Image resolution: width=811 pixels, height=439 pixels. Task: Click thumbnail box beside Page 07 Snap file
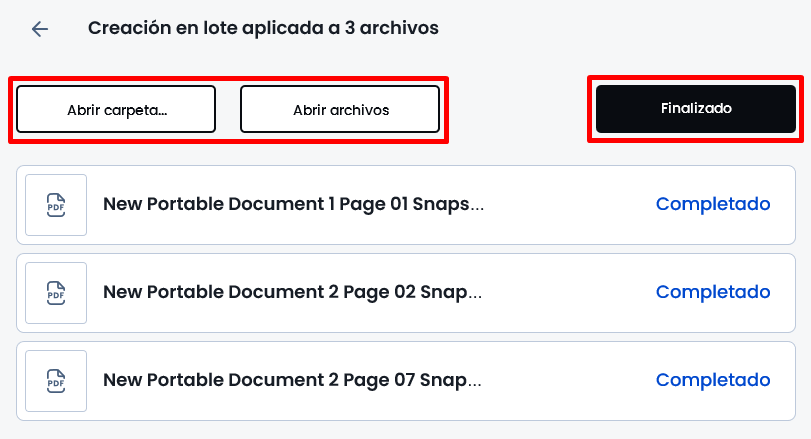56,381
